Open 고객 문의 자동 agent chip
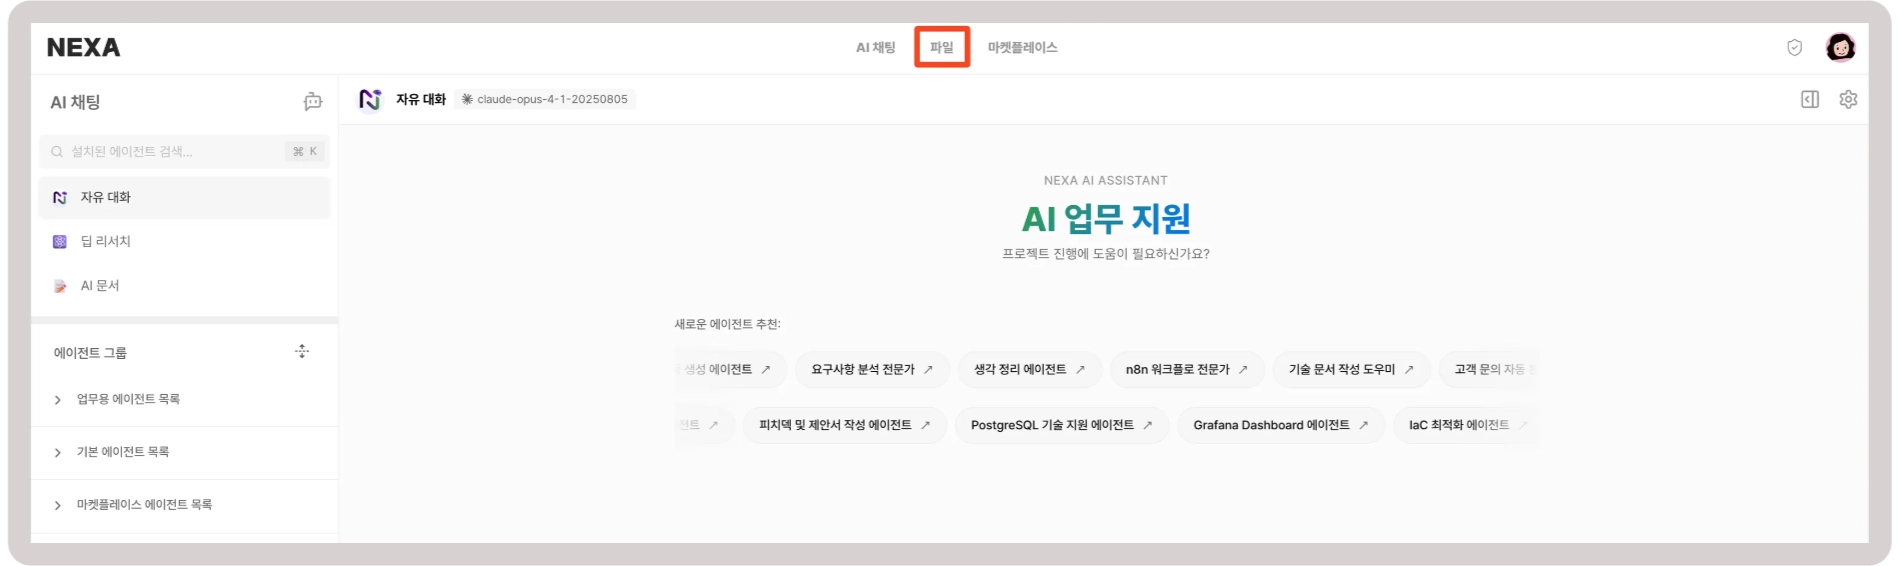1899x566 pixels. pos(1489,369)
